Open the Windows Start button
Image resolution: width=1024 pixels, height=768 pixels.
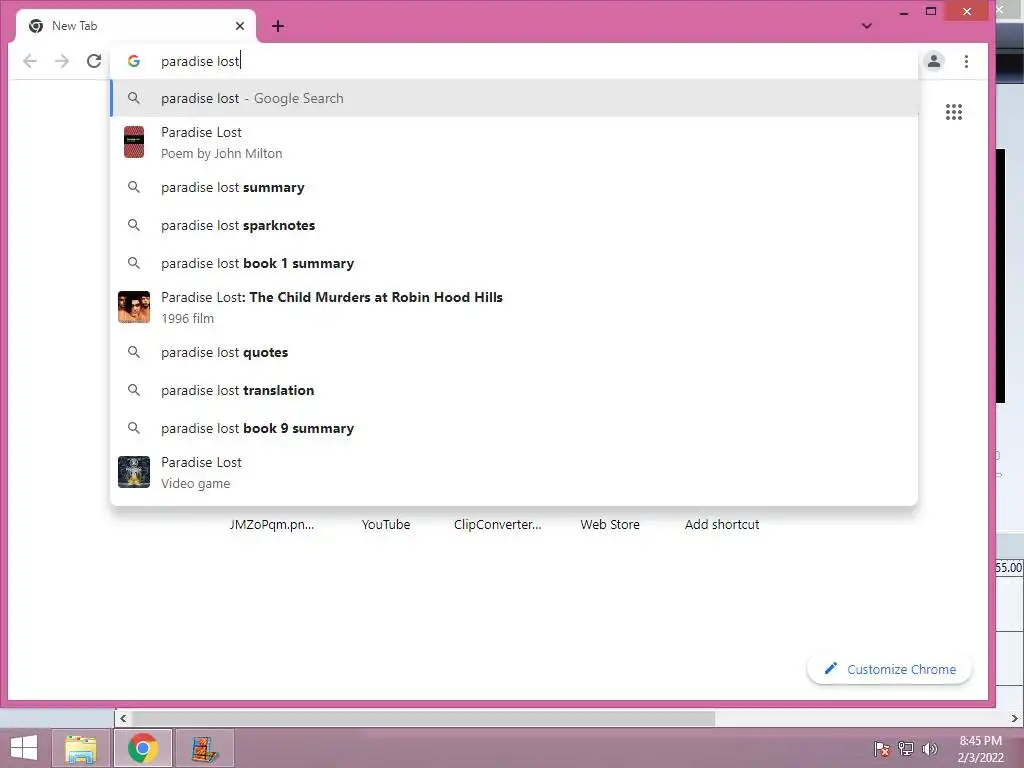pyautogui.click(x=24, y=749)
